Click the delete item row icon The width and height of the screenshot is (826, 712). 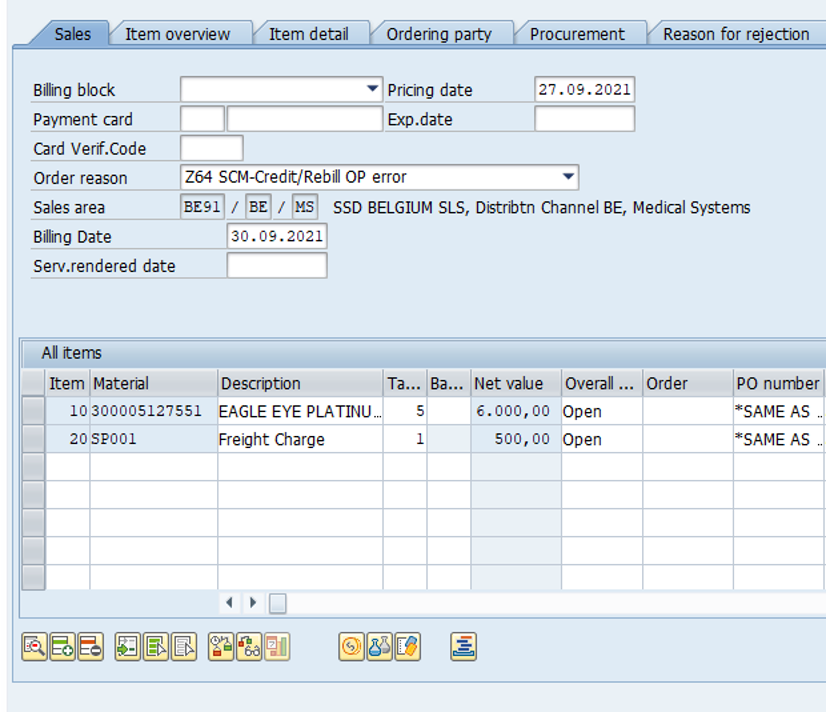(91, 646)
